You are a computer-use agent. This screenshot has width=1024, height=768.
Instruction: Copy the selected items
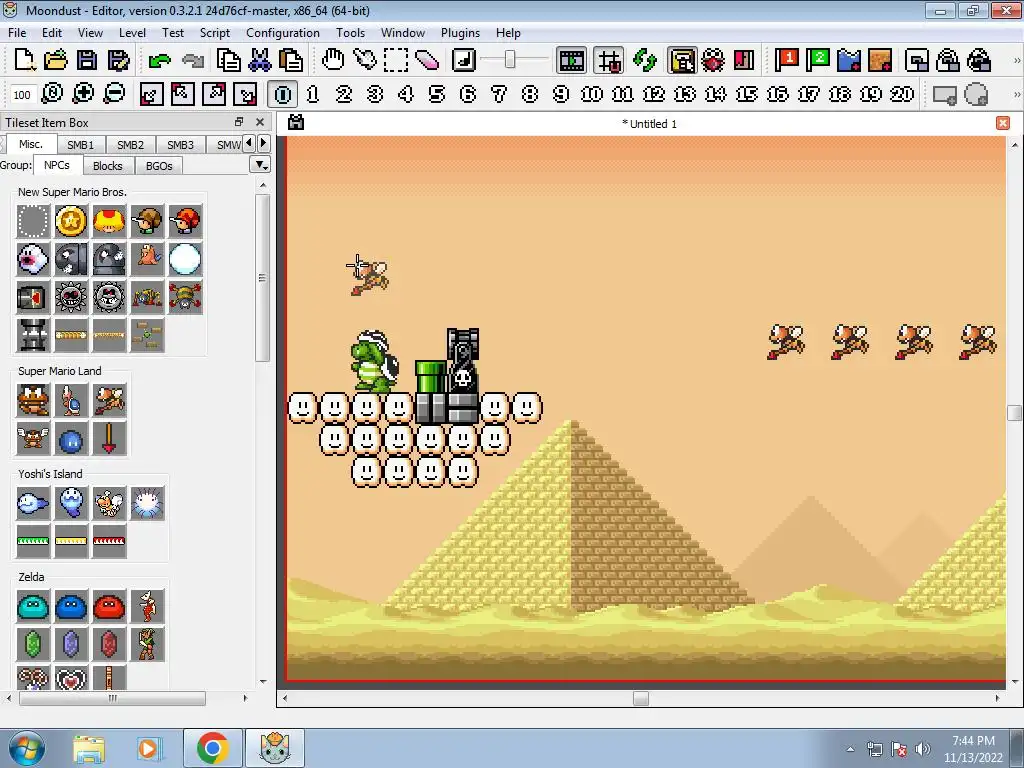228,60
